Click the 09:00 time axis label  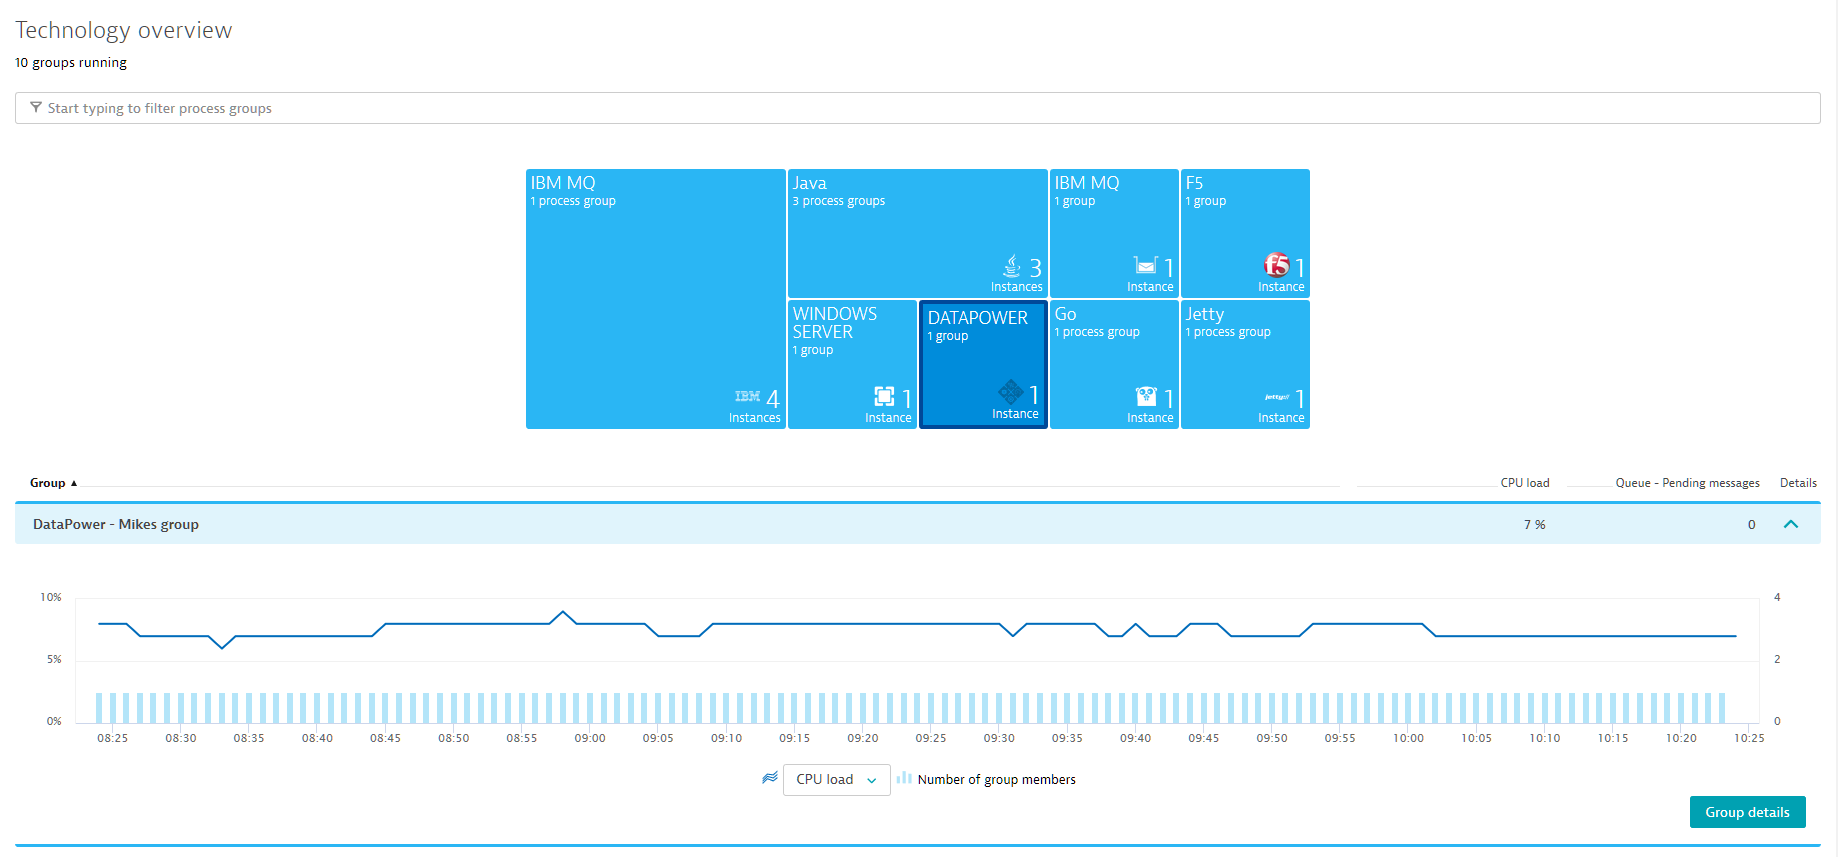coord(590,738)
